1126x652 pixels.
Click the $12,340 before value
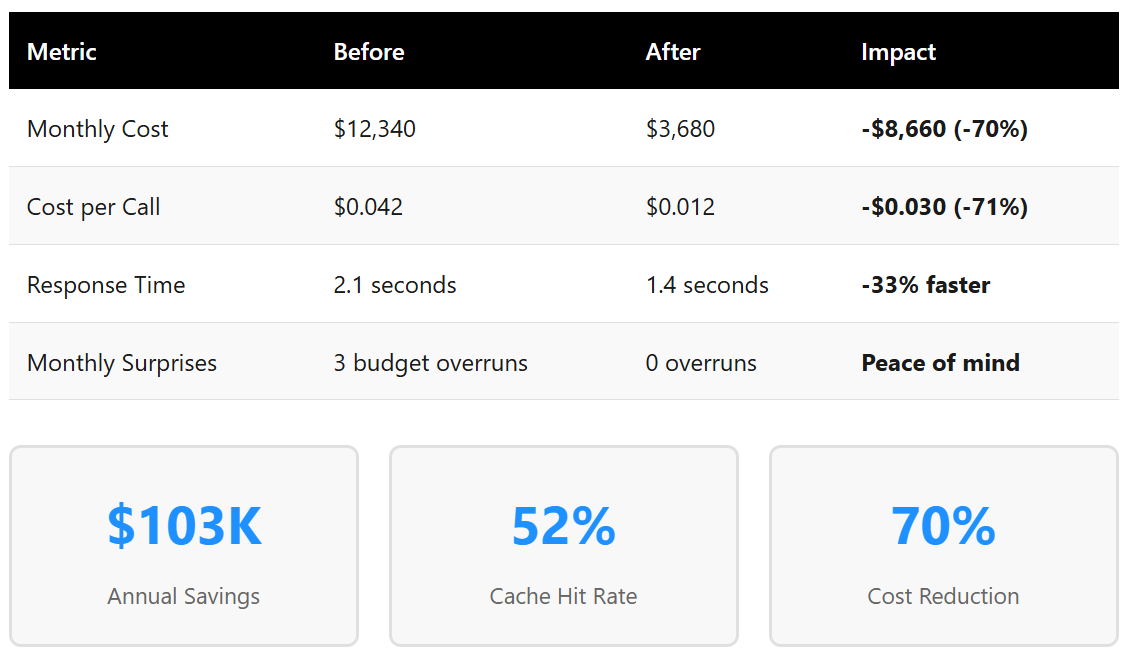375,129
